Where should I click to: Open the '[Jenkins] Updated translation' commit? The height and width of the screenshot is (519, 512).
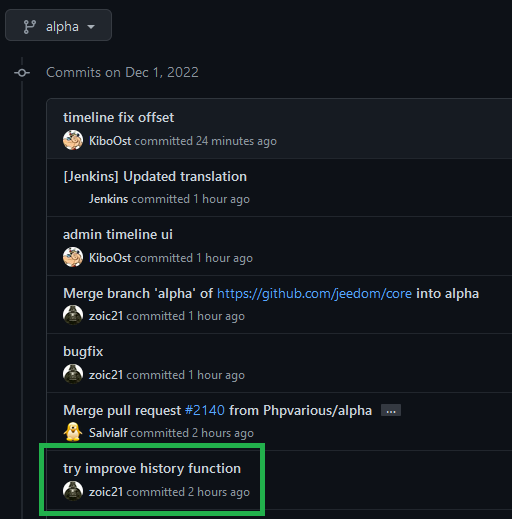(x=155, y=176)
